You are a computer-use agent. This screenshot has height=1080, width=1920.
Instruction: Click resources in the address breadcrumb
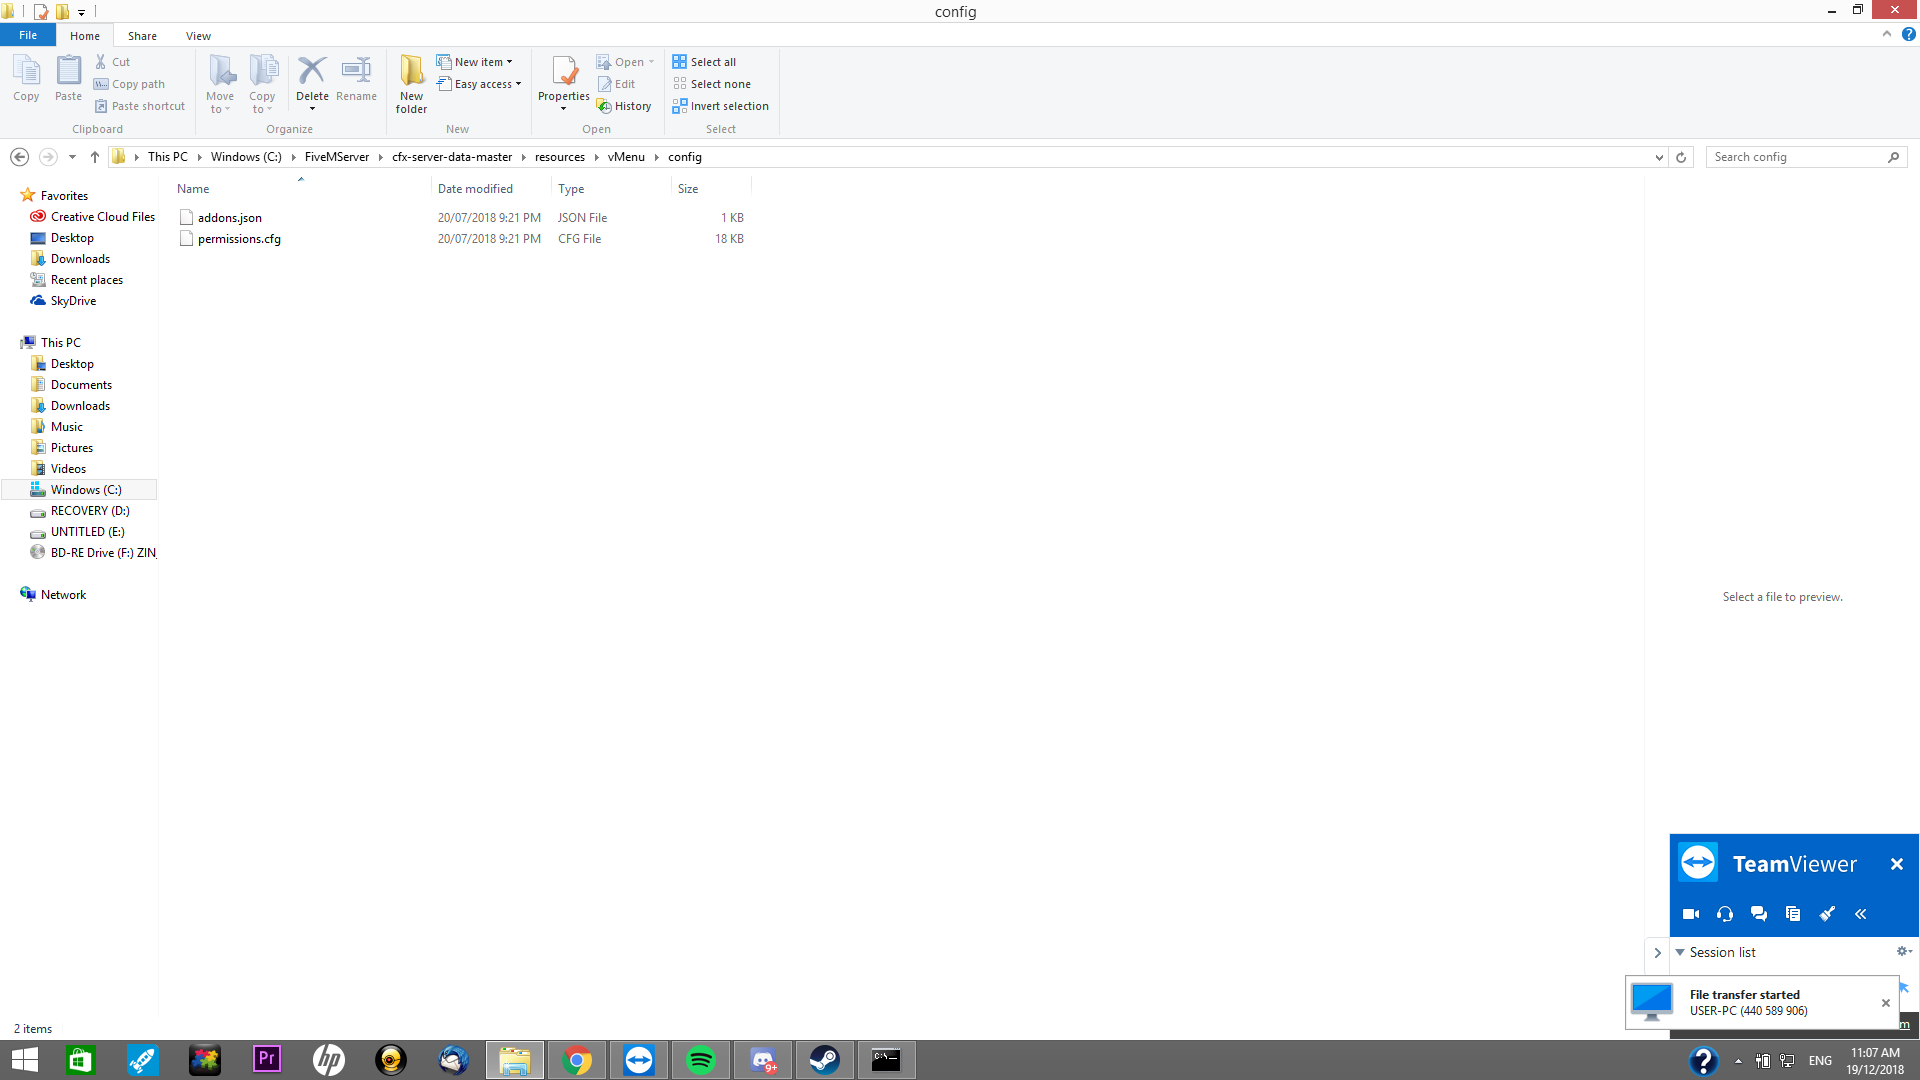pyautogui.click(x=560, y=157)
